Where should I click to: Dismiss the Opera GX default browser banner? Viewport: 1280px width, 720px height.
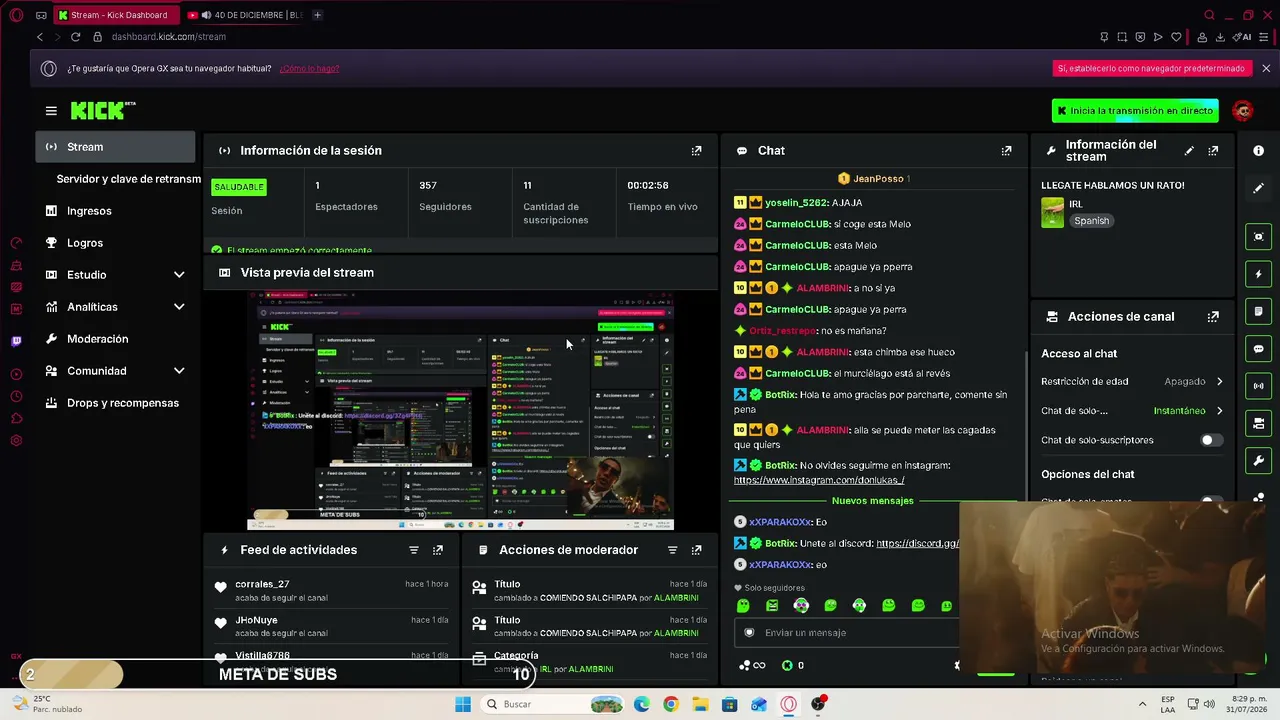pyautogui.click(x=1266, y=69)
